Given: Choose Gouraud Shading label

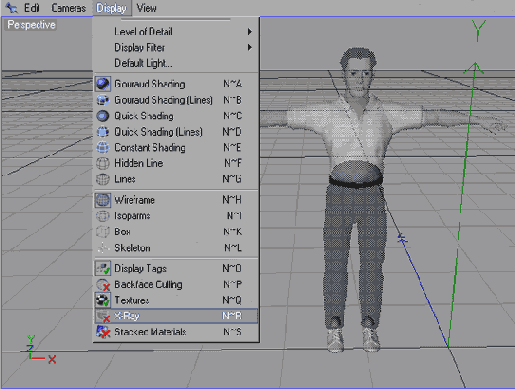Looking at the screenshot, I should click(x=150, y=84).
